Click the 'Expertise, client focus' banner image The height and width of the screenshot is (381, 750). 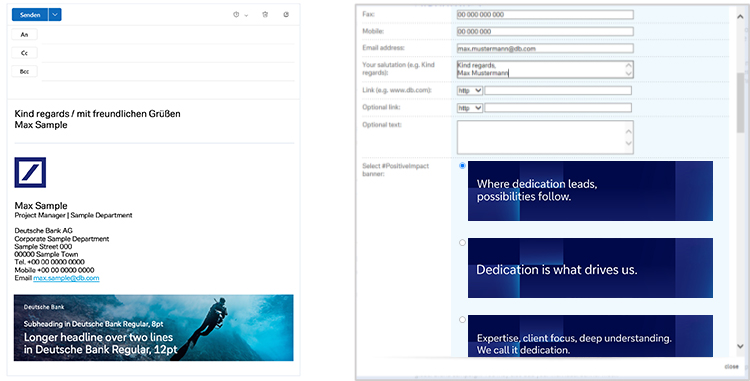pos(590,336)
